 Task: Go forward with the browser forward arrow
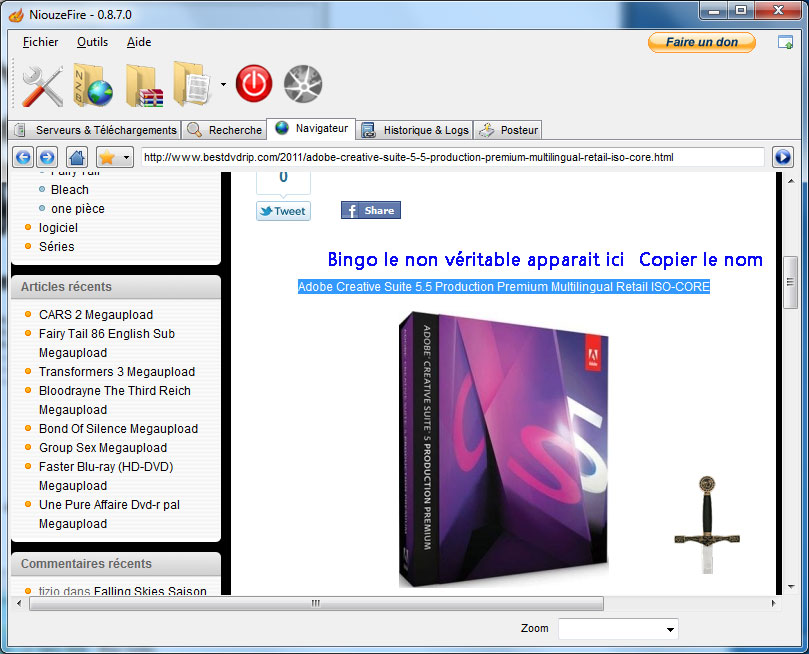pyautogui.click(x=47, y=157)
